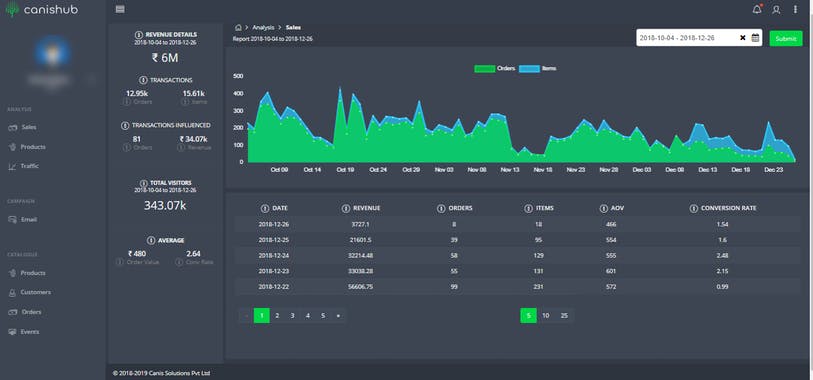Click the 12.95k orders value
The width and height of the screenshot is (813, 380).
click(137, 94)
